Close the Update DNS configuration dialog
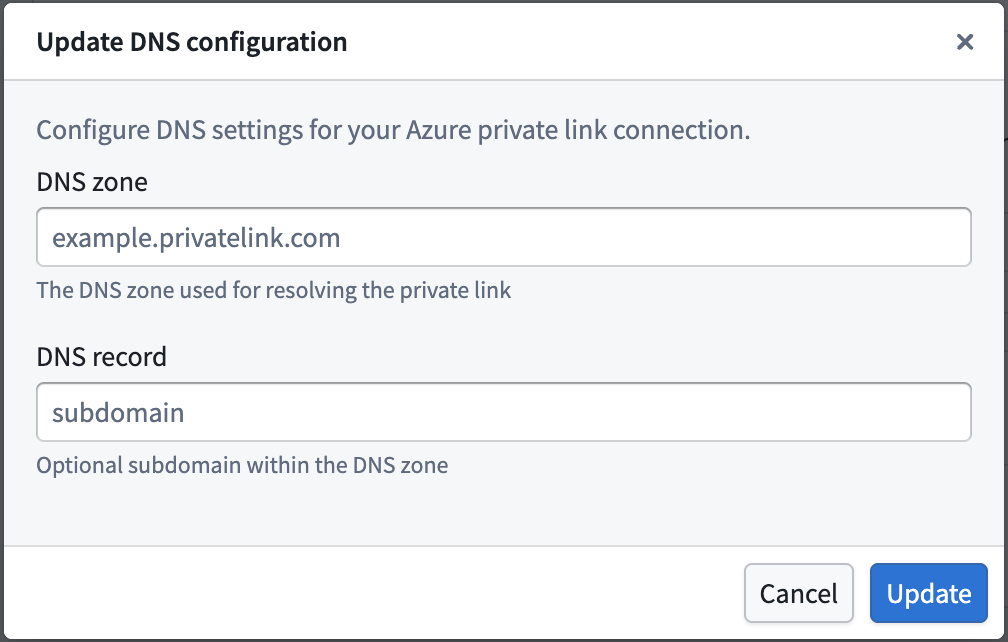 [x=965, y=42]
